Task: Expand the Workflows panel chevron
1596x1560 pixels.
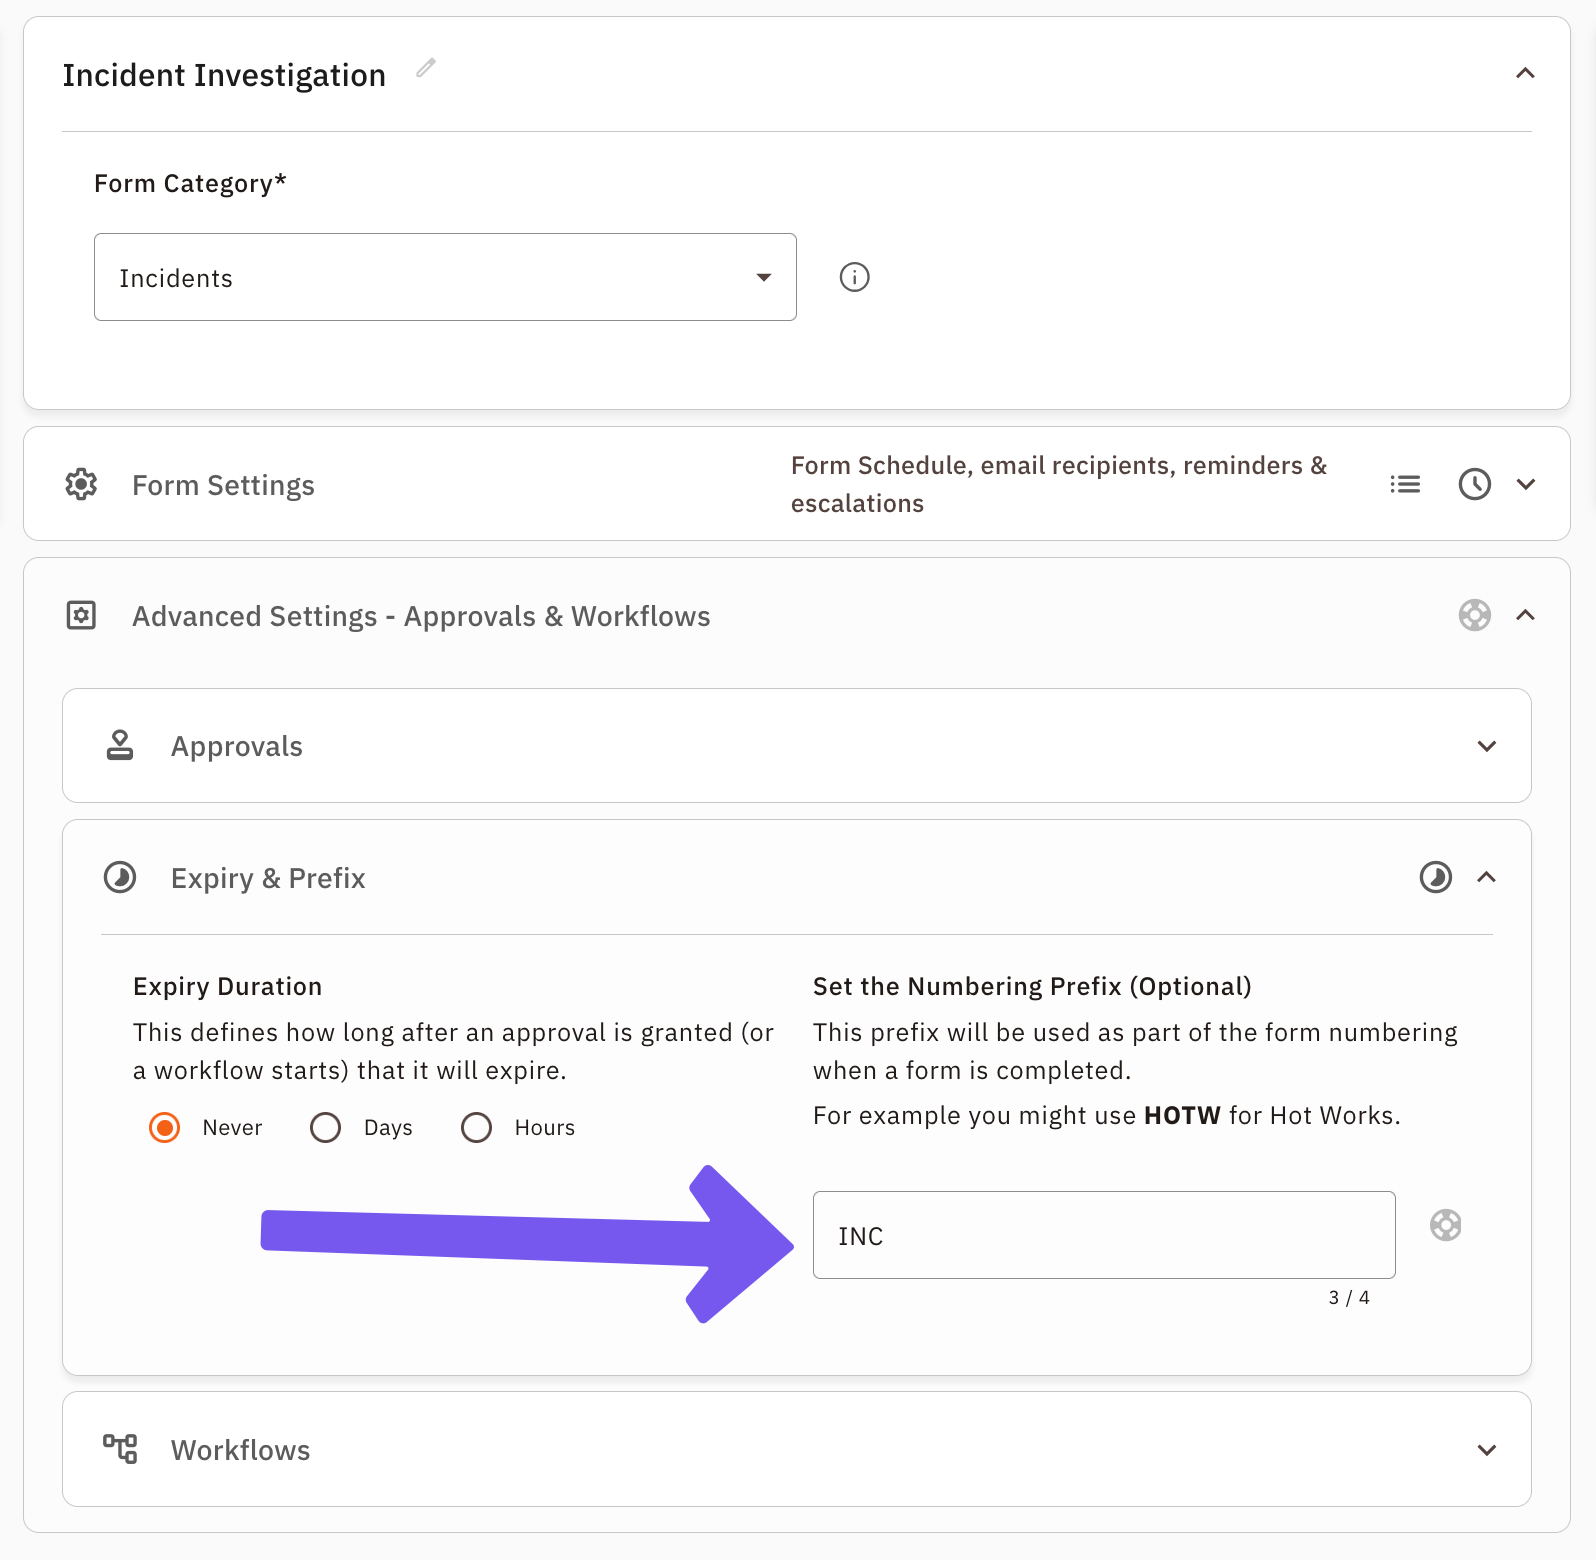Action: tap(1487, 1450)
